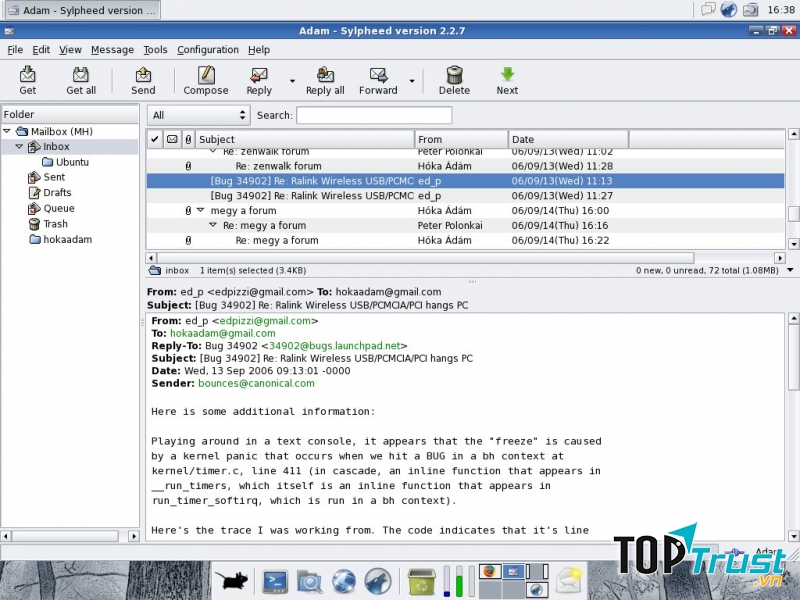800x600 pixels.
Task: Delete the selected message
Action: pos(454,80)
